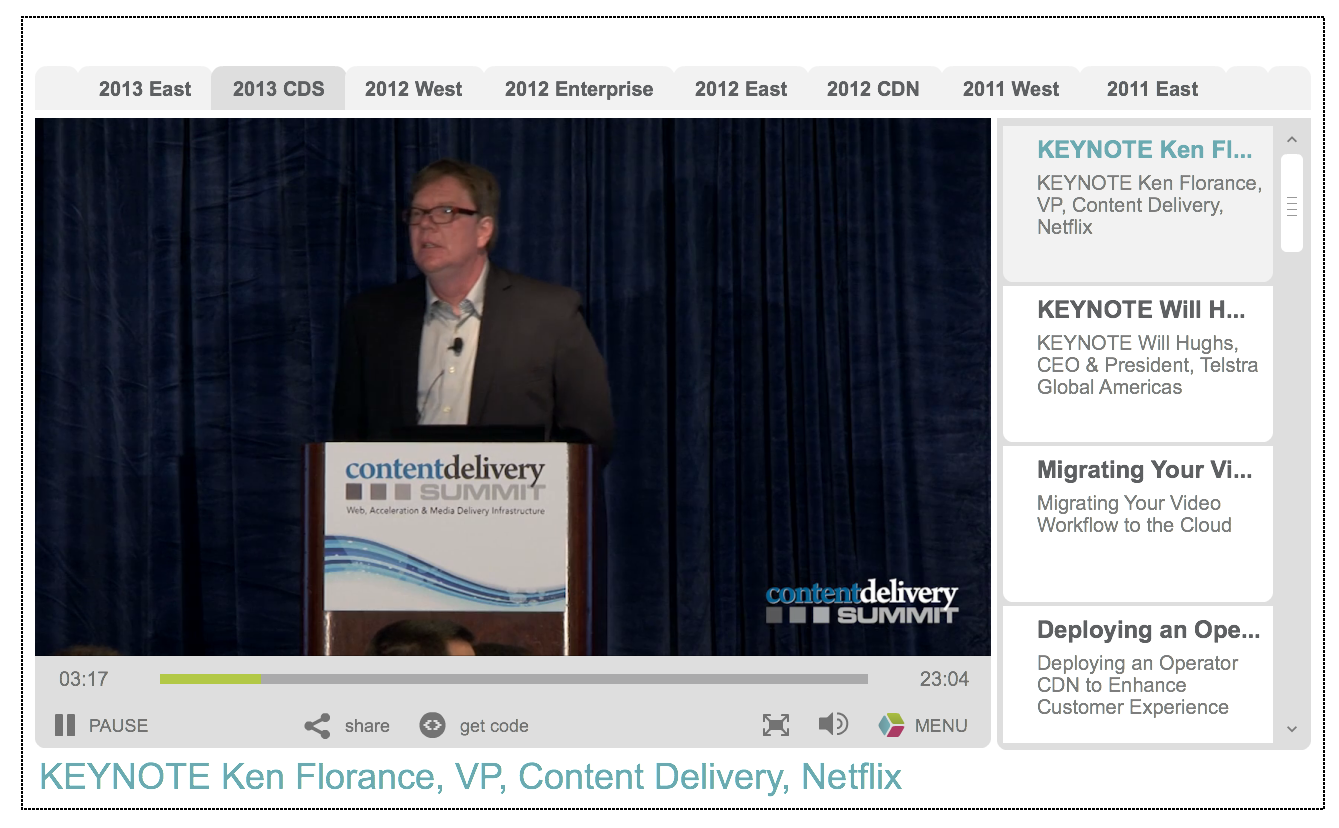Pause the video with the pause icon
The width and height of the screenshot is (1339, 828).
tap(65, 725)
